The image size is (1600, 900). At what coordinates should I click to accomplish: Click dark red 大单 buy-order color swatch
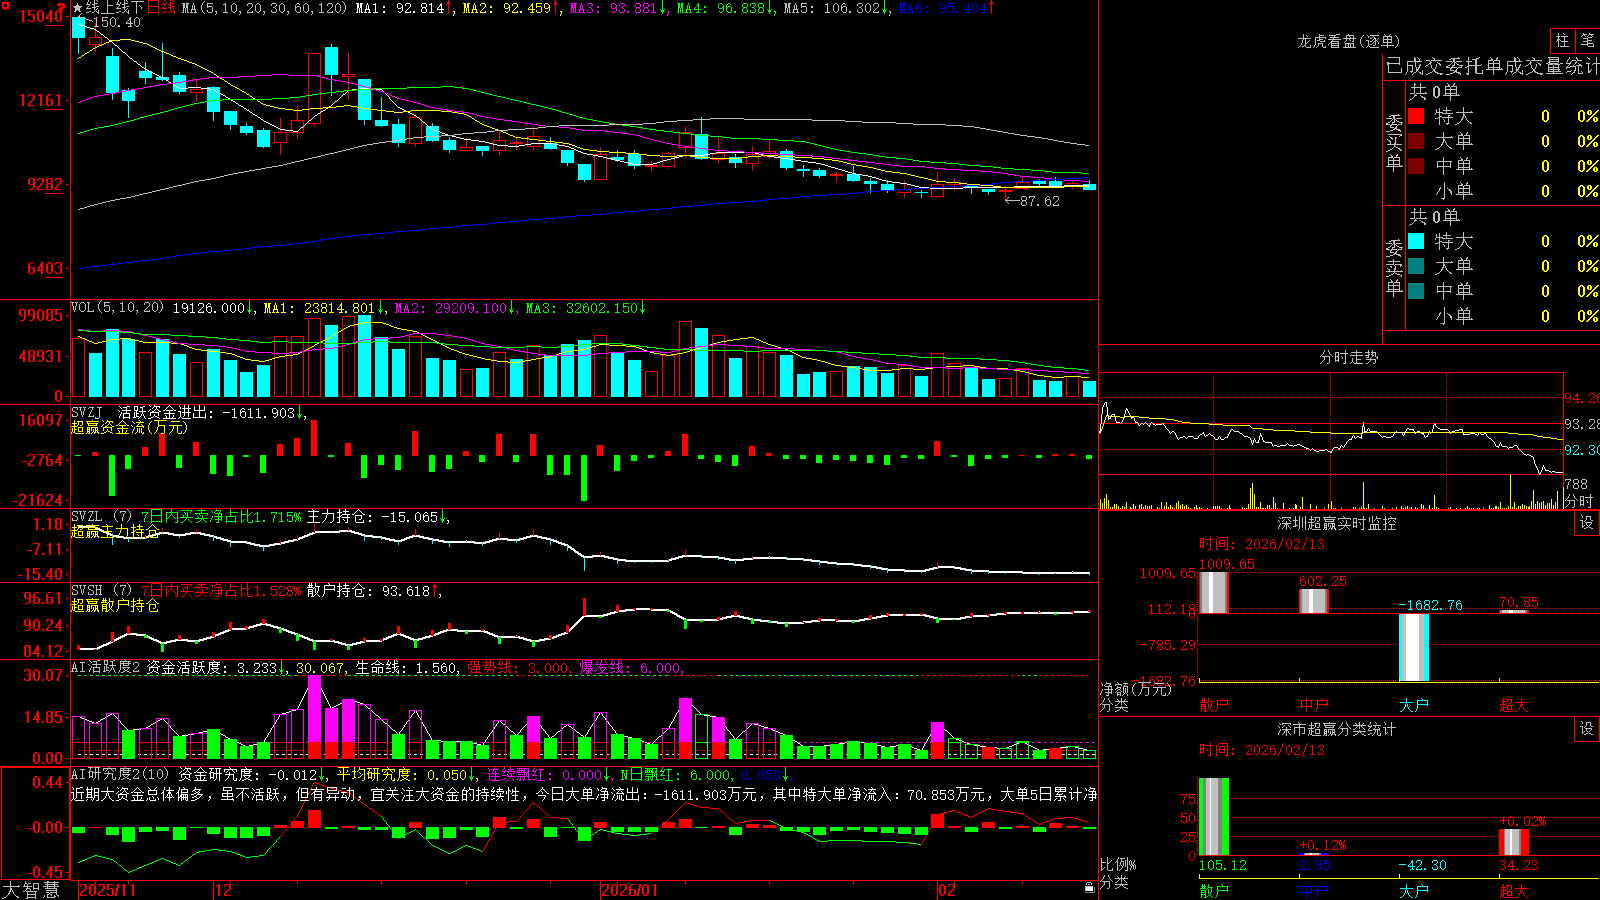tap(1416, 141)
